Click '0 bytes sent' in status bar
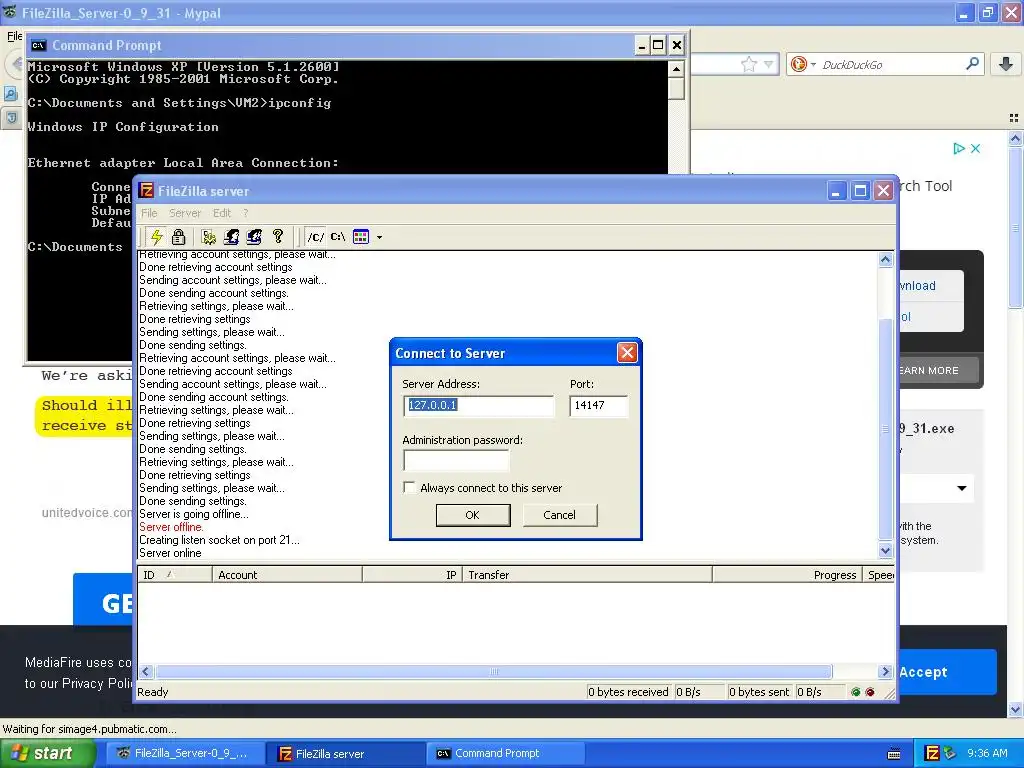Viewport: 1024px width, 768px height. [x=759, y=692]
